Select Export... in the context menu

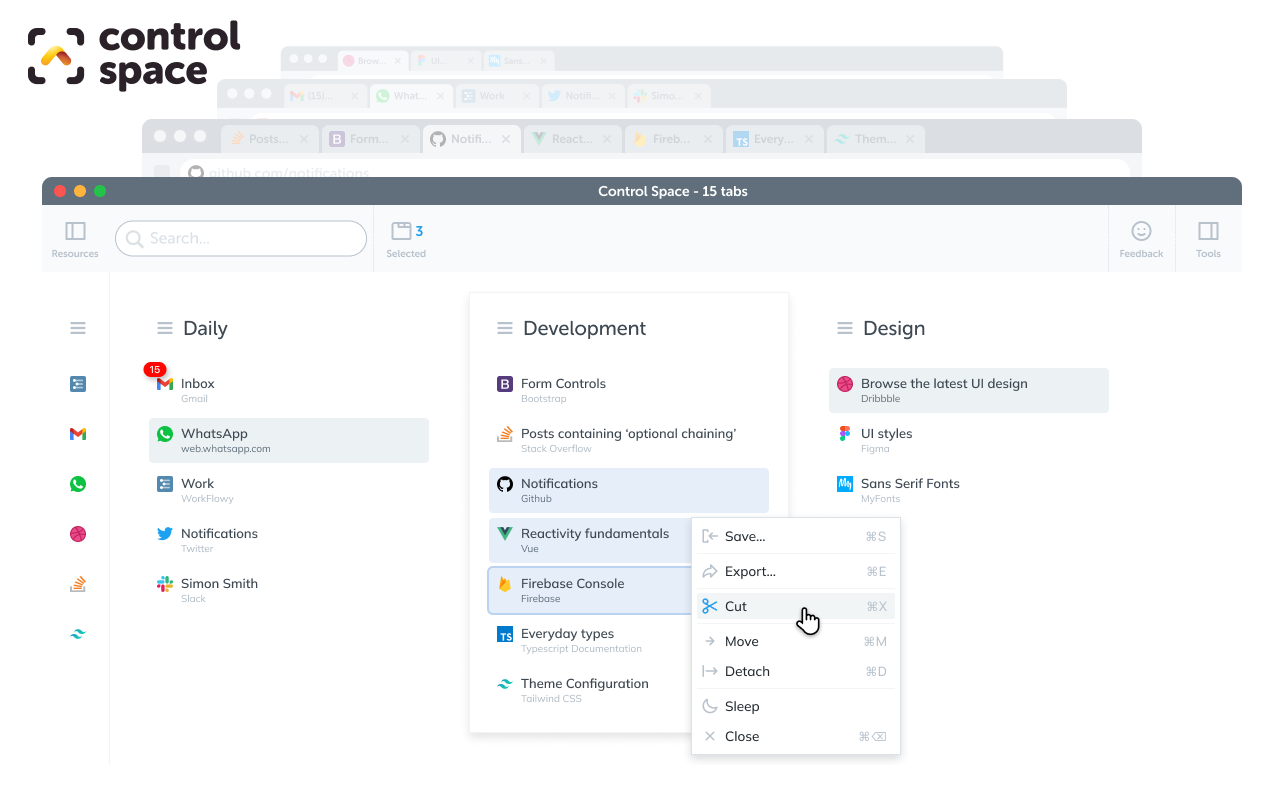pyautogui.click(x=750, y=572)
